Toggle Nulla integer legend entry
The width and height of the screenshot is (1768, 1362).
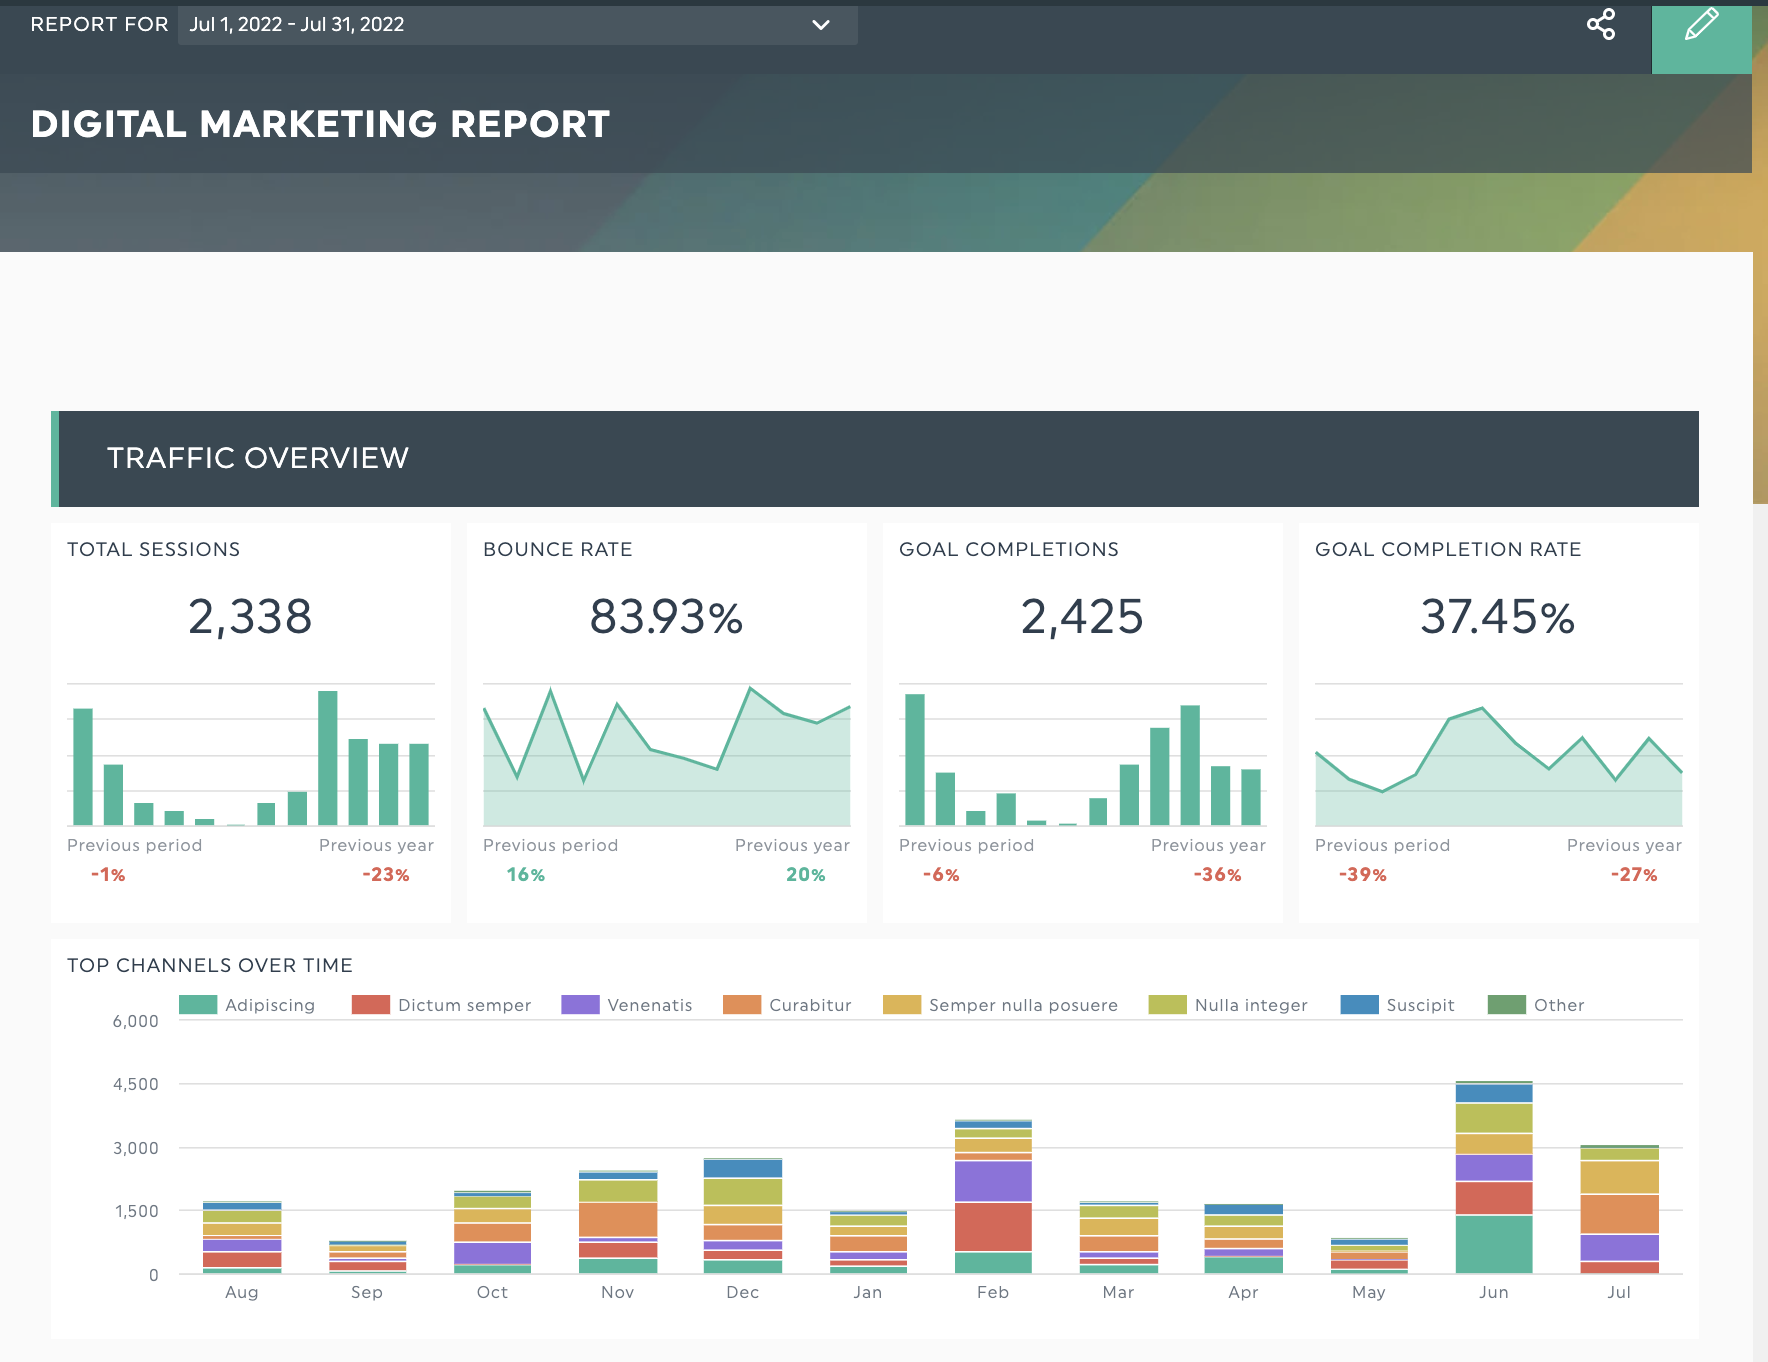tap(1228, 1005)
